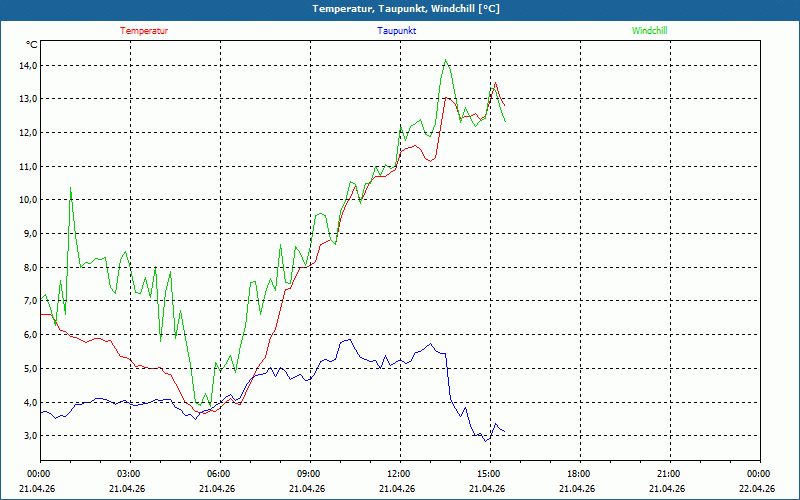Select the 09:00 time axis label
This screenshot has width=800, height=500.
point(309,474)
